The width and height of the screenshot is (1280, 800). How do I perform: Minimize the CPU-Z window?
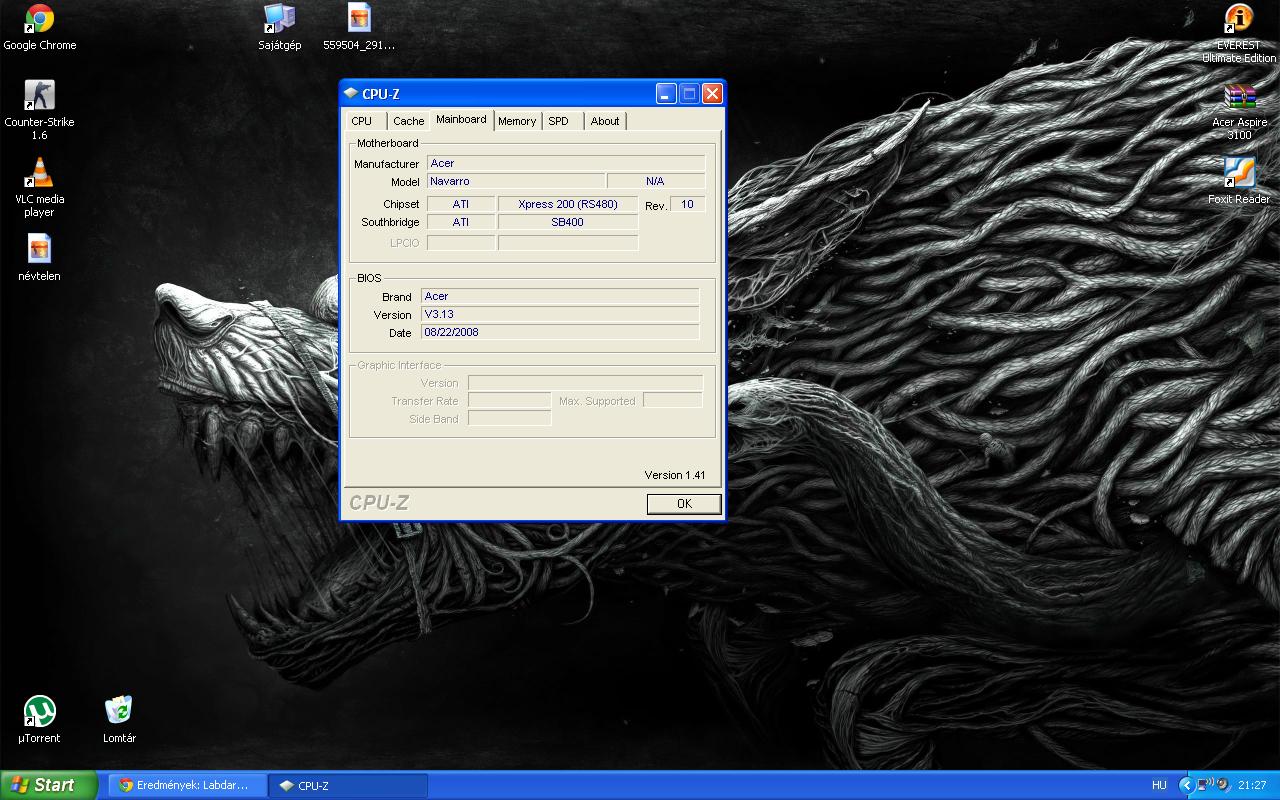666,93
